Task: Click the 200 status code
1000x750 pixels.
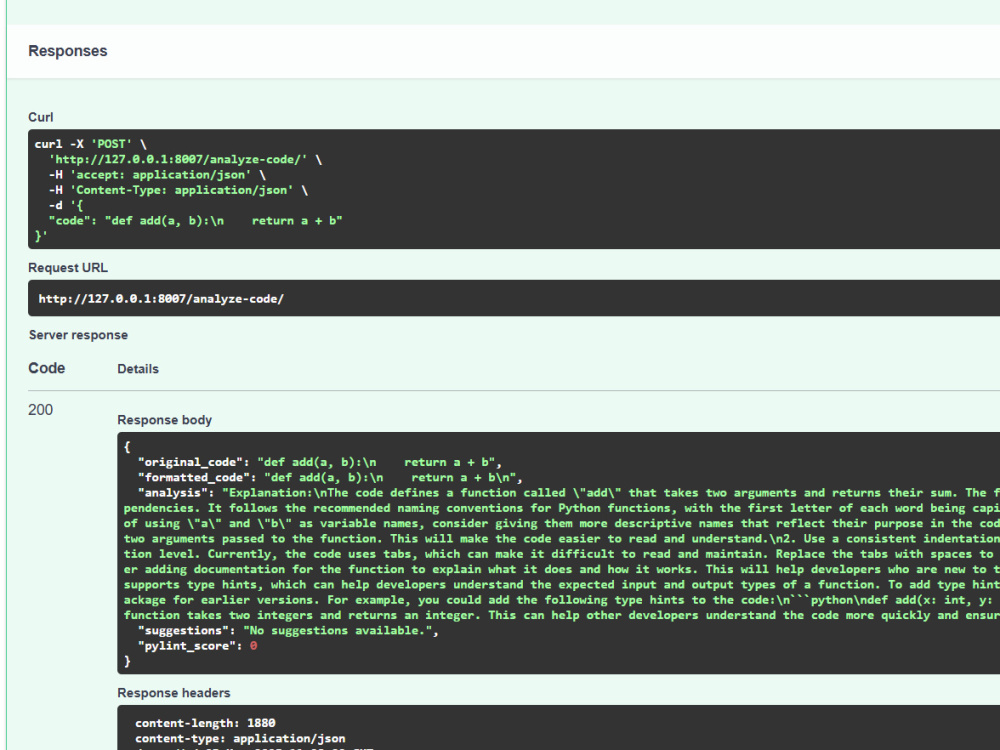Action: [40, 410]
